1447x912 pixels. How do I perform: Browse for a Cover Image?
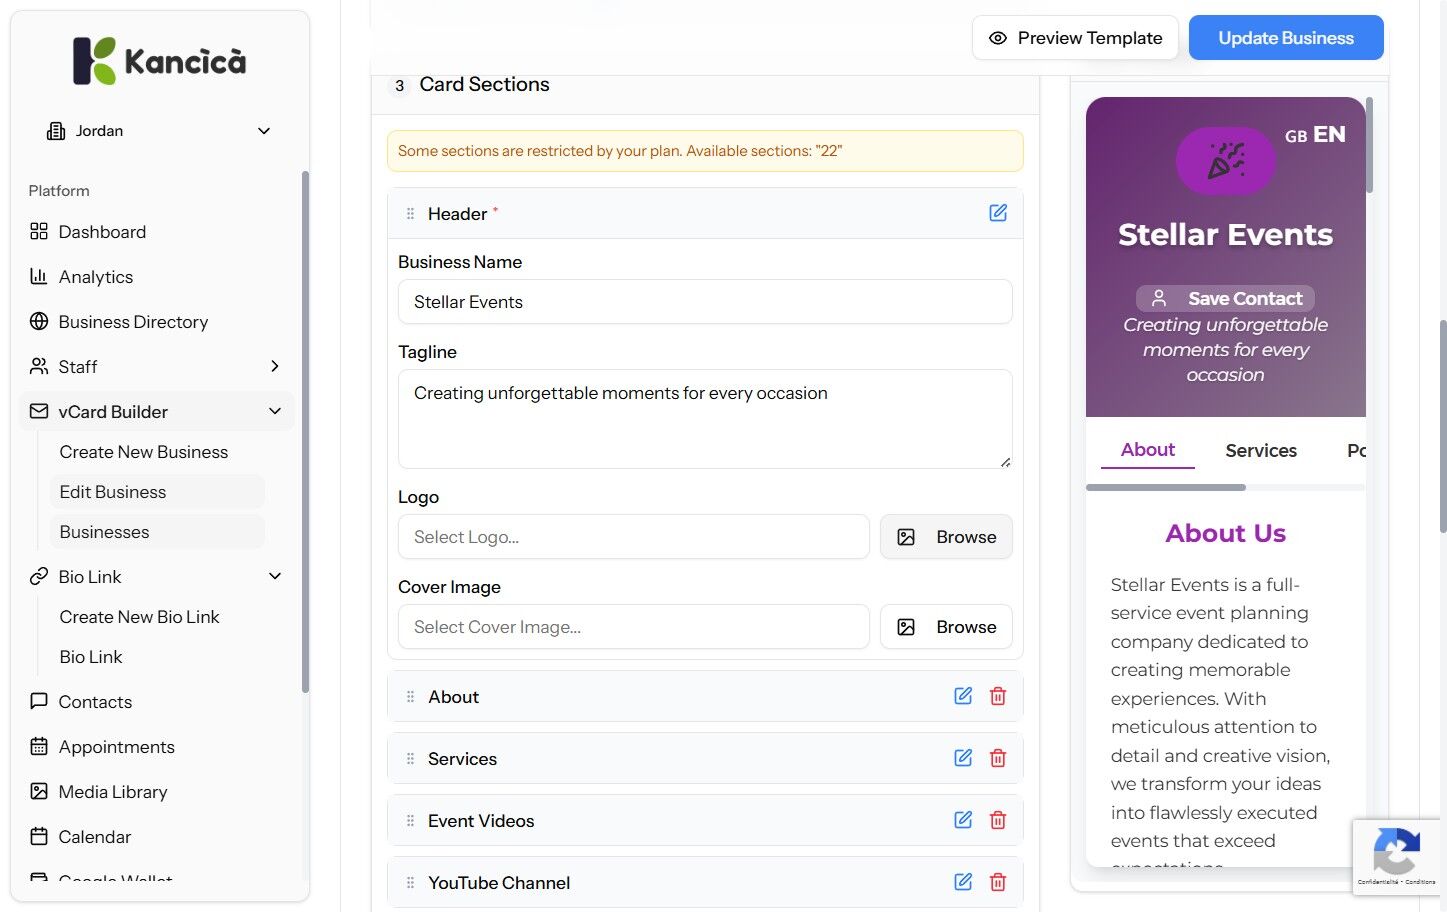click(x=946, y=627)
